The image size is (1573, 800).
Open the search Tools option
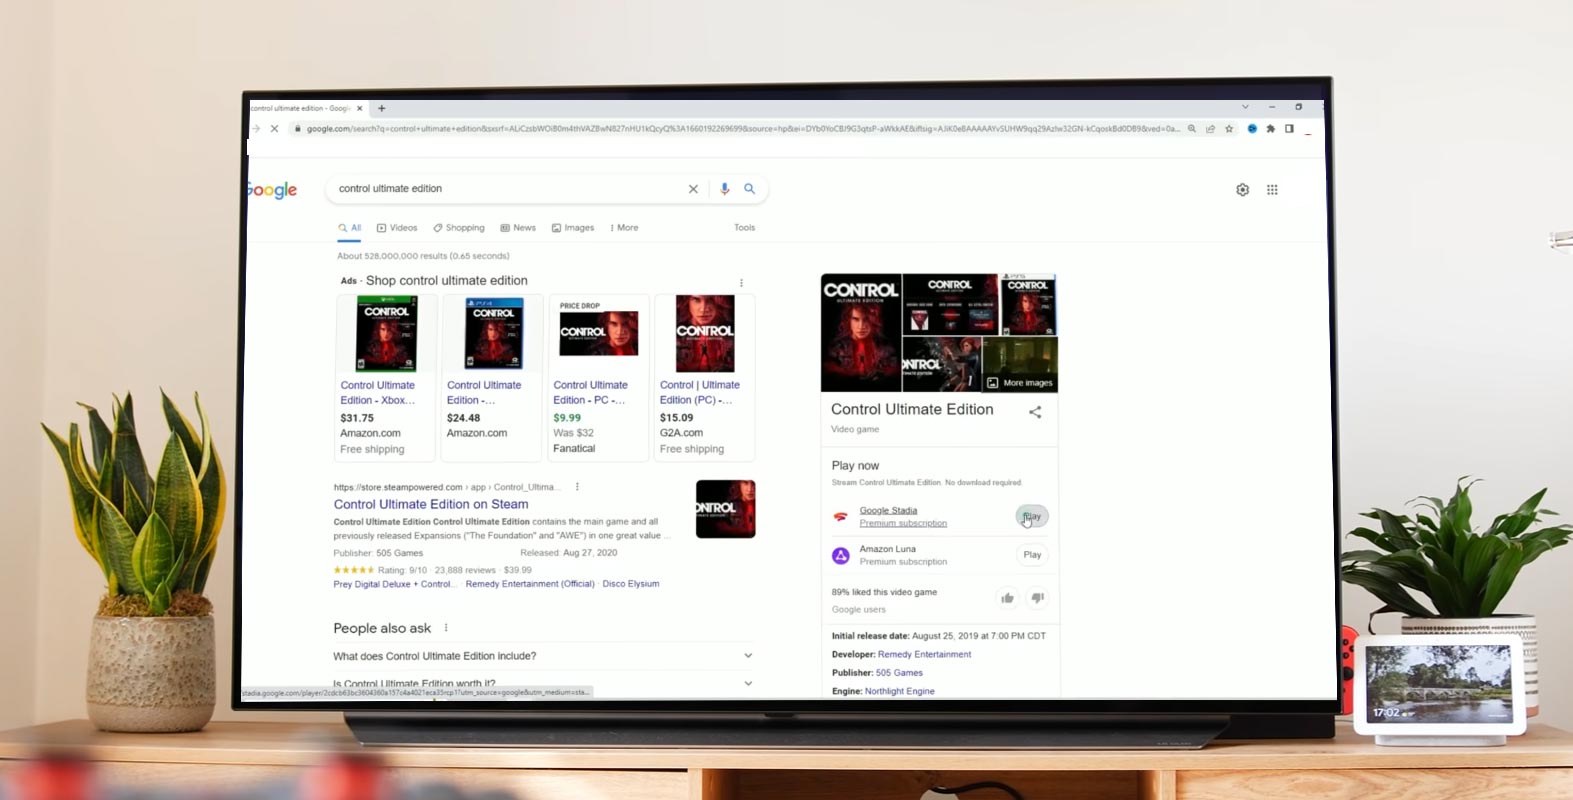(x=745, y=228)
